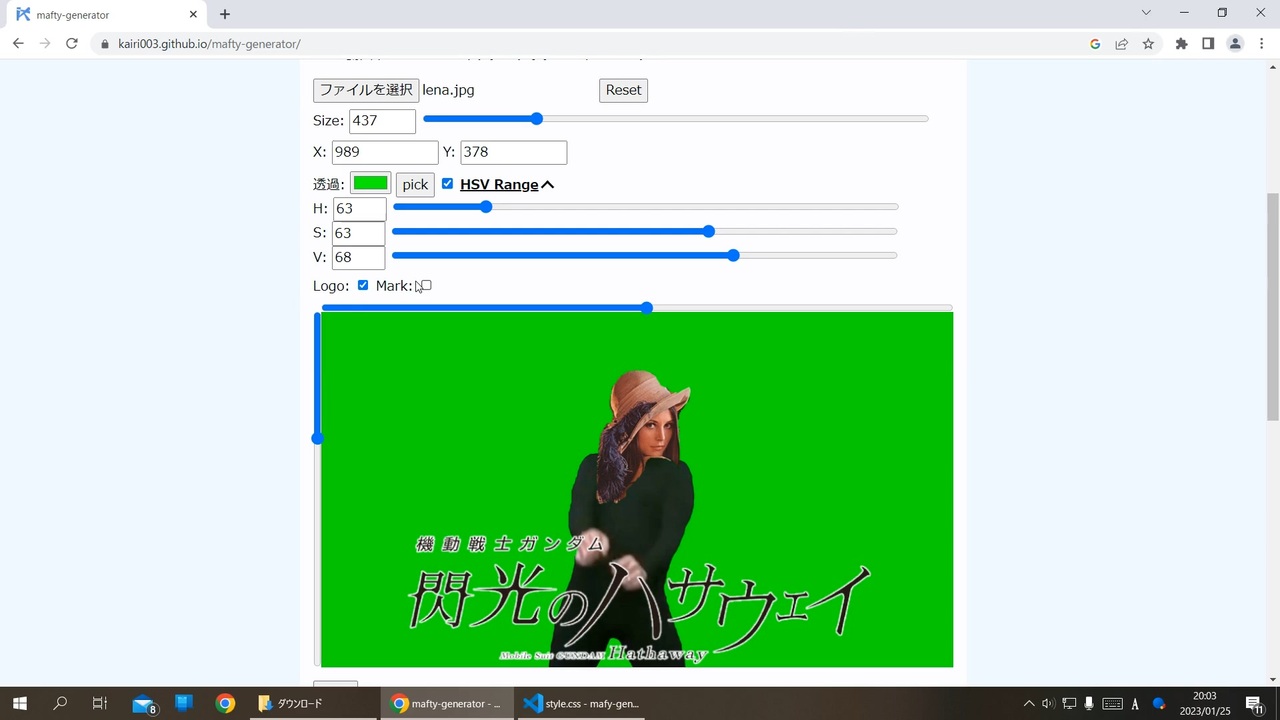View site information via the lock icon
The height and width of the screenshot is (720, 1280).
(105, 44)
